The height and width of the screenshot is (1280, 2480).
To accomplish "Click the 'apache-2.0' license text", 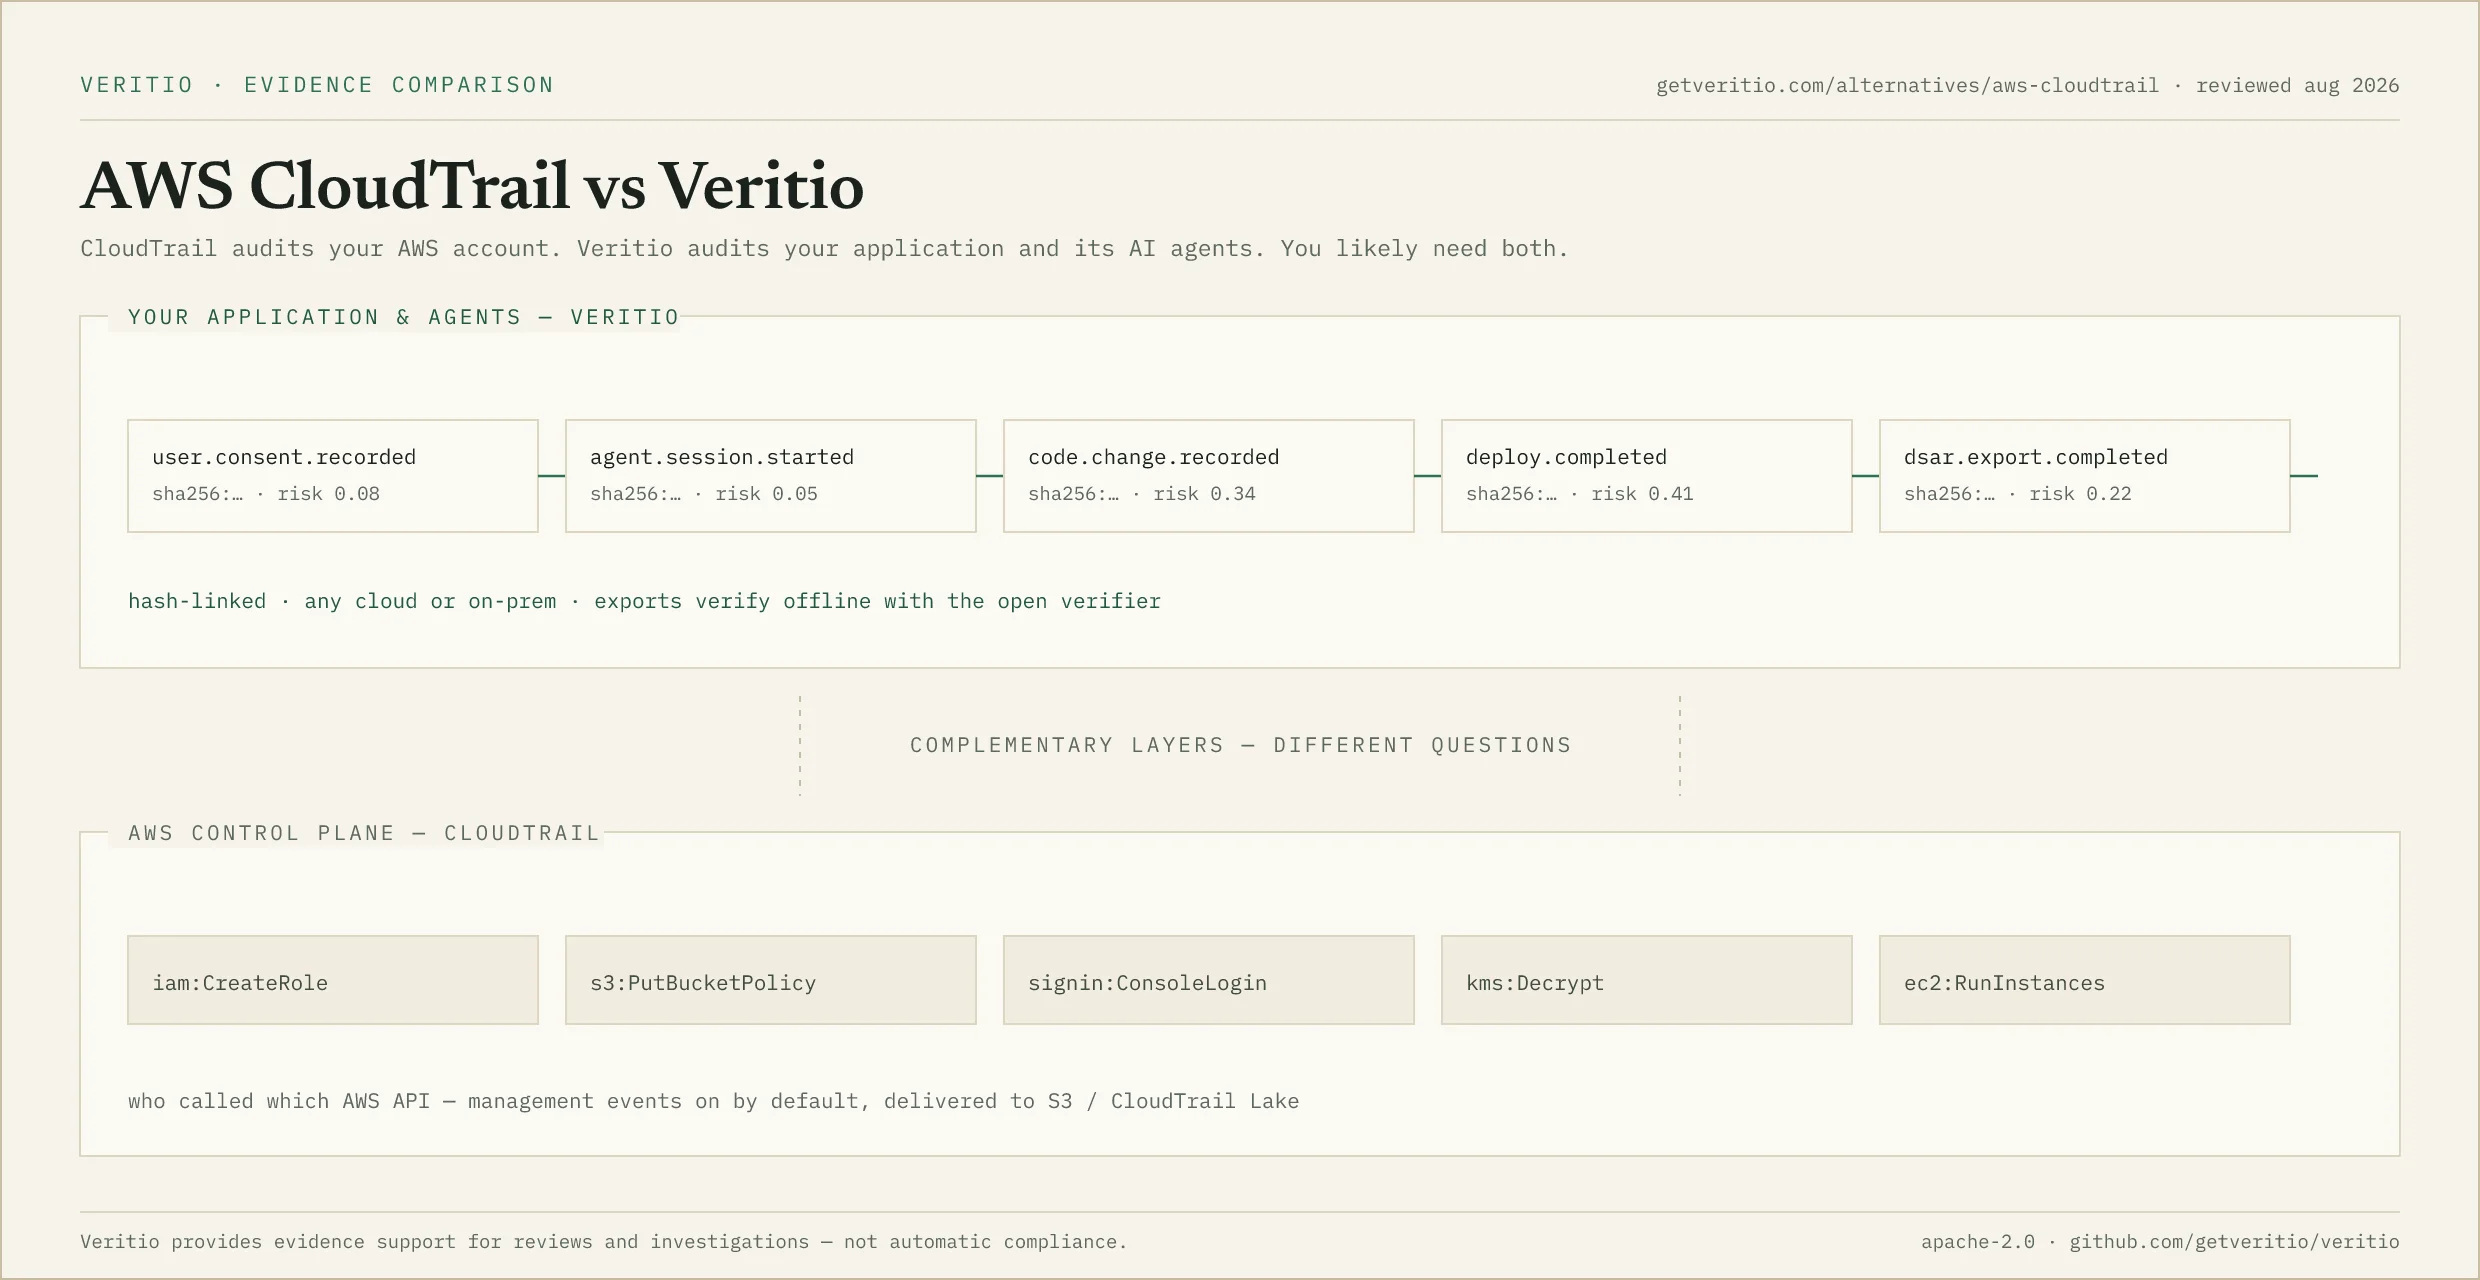I will point(1978,1242).
